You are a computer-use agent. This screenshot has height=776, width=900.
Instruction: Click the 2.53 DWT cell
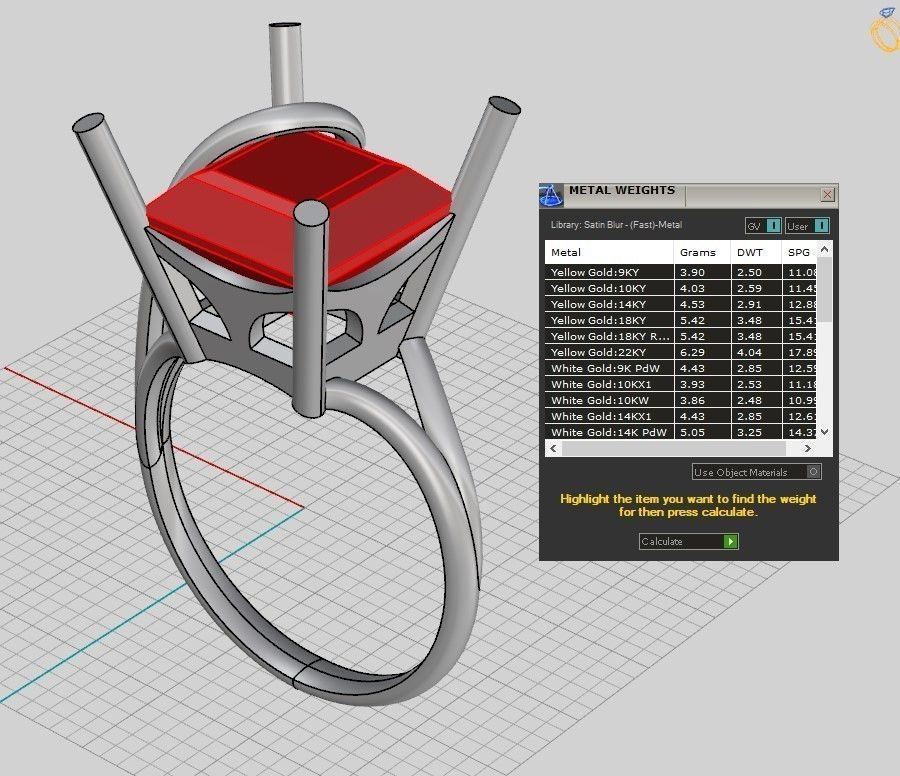[756, 385]
